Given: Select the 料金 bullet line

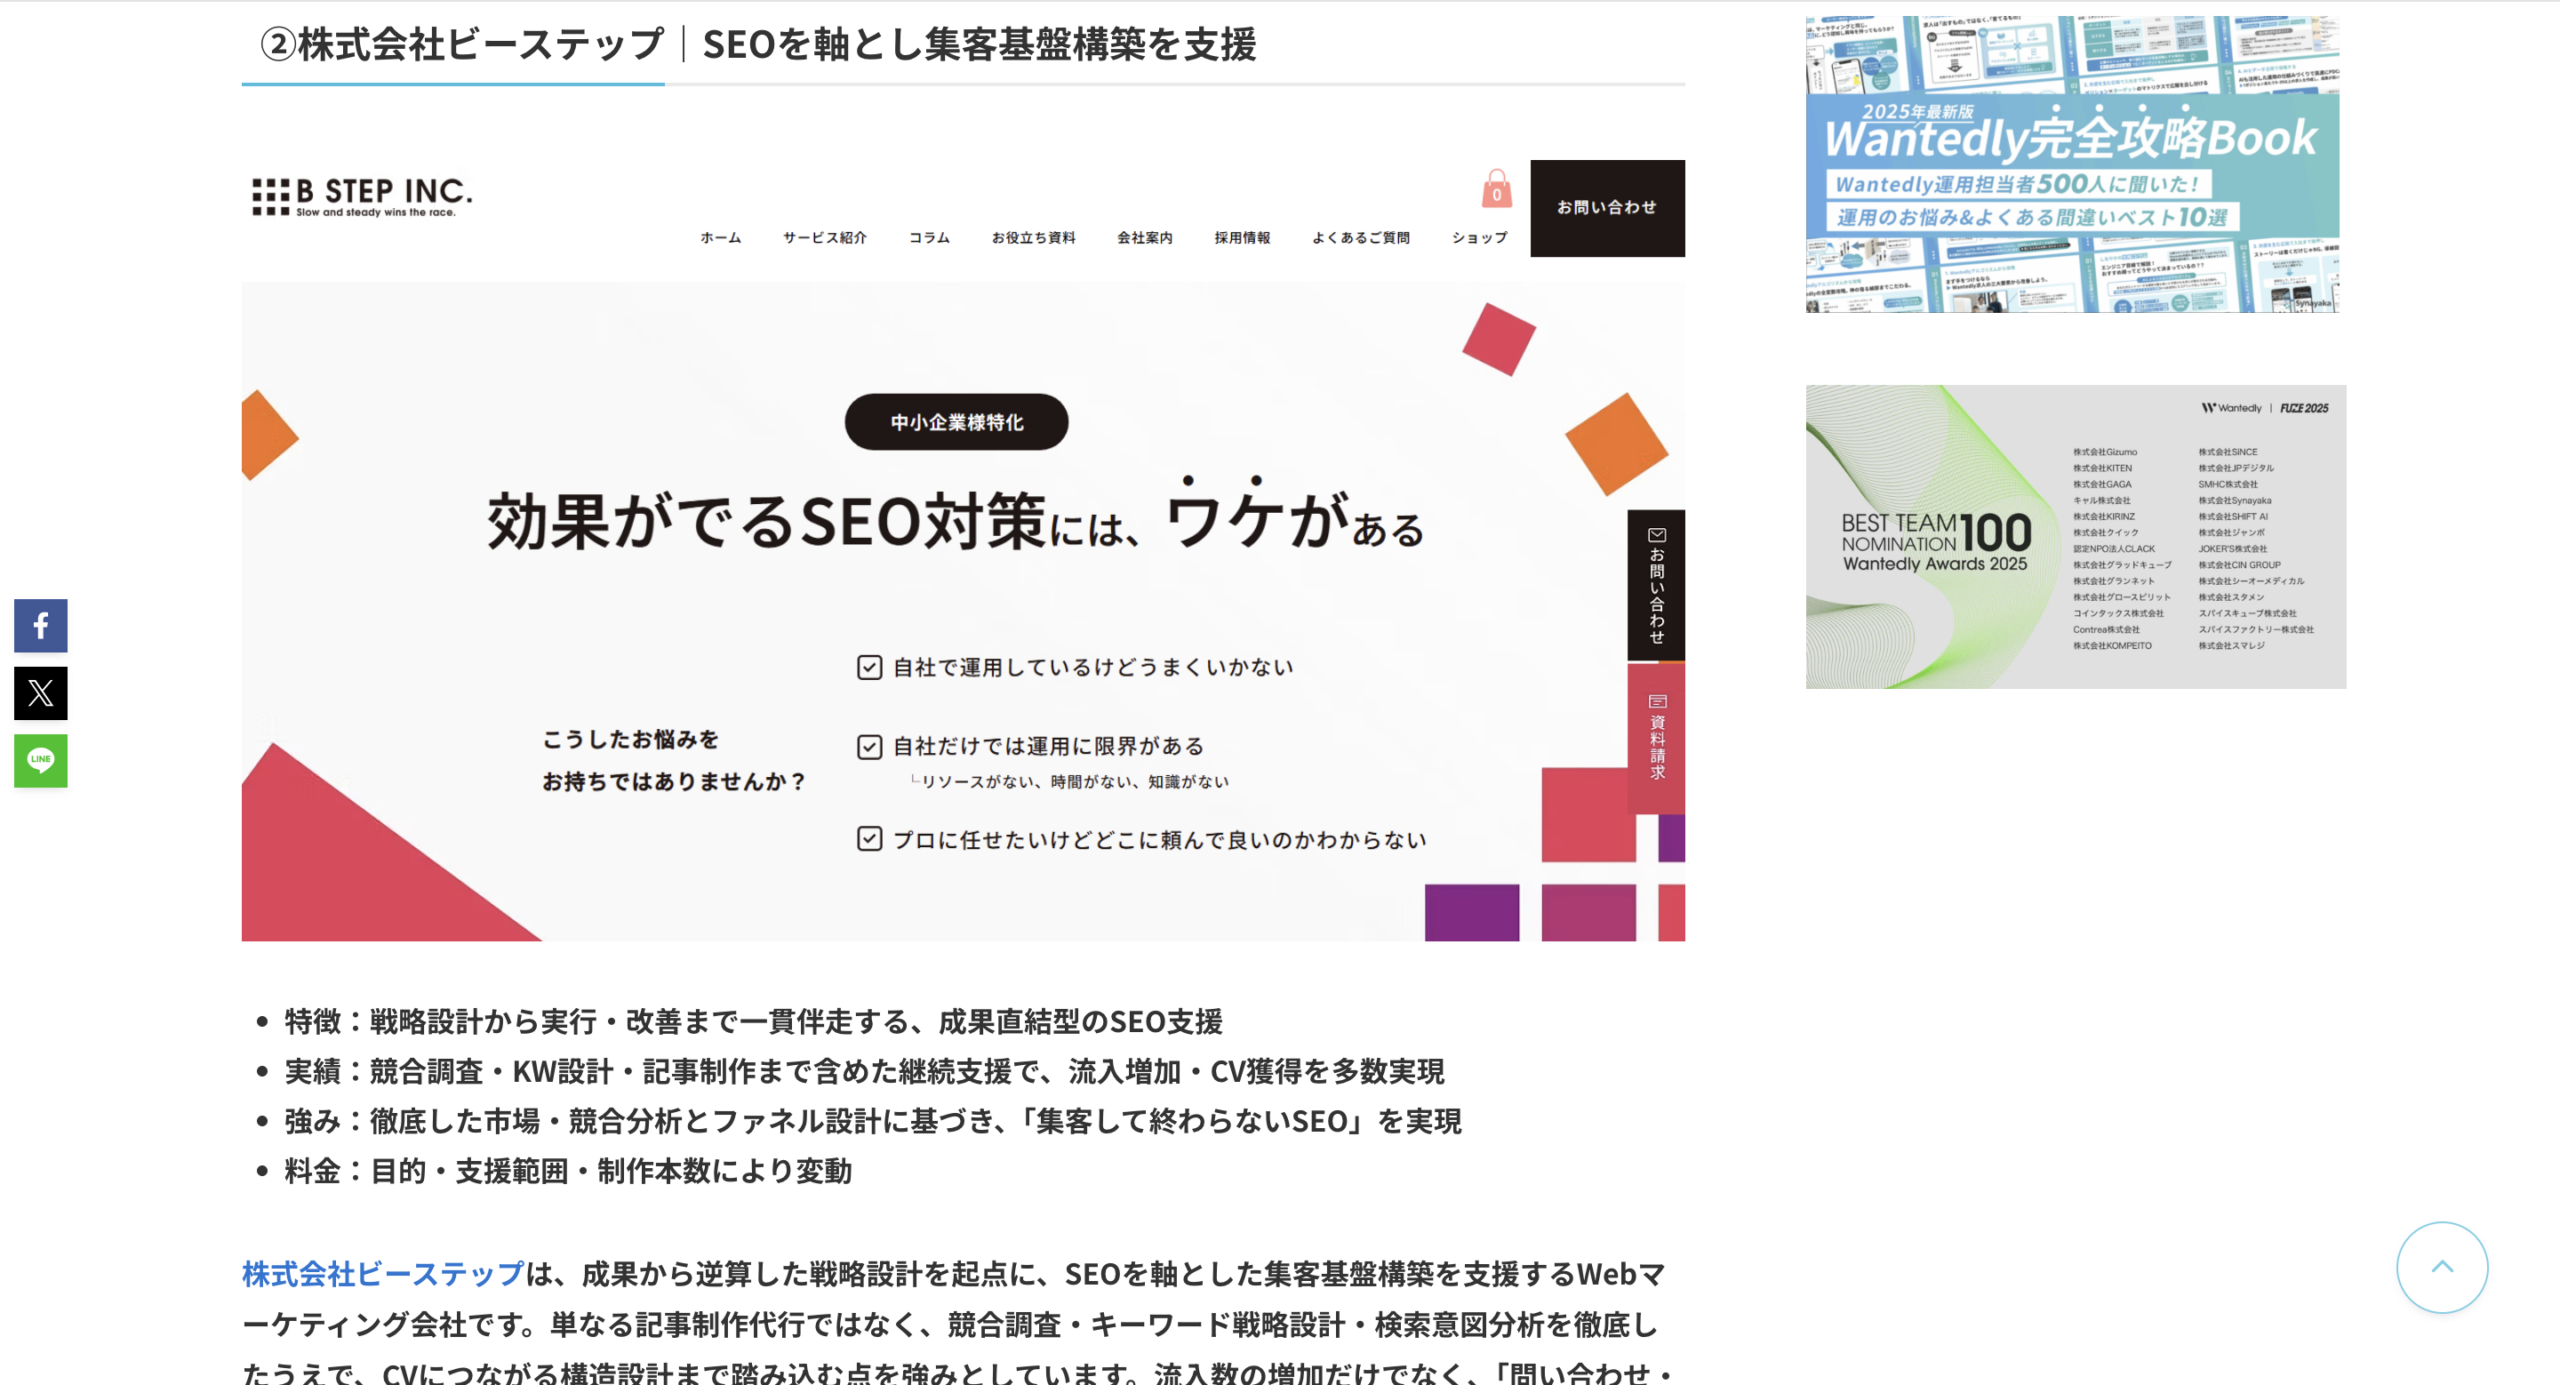Looking at the screenshot, I should point(568,1171).
